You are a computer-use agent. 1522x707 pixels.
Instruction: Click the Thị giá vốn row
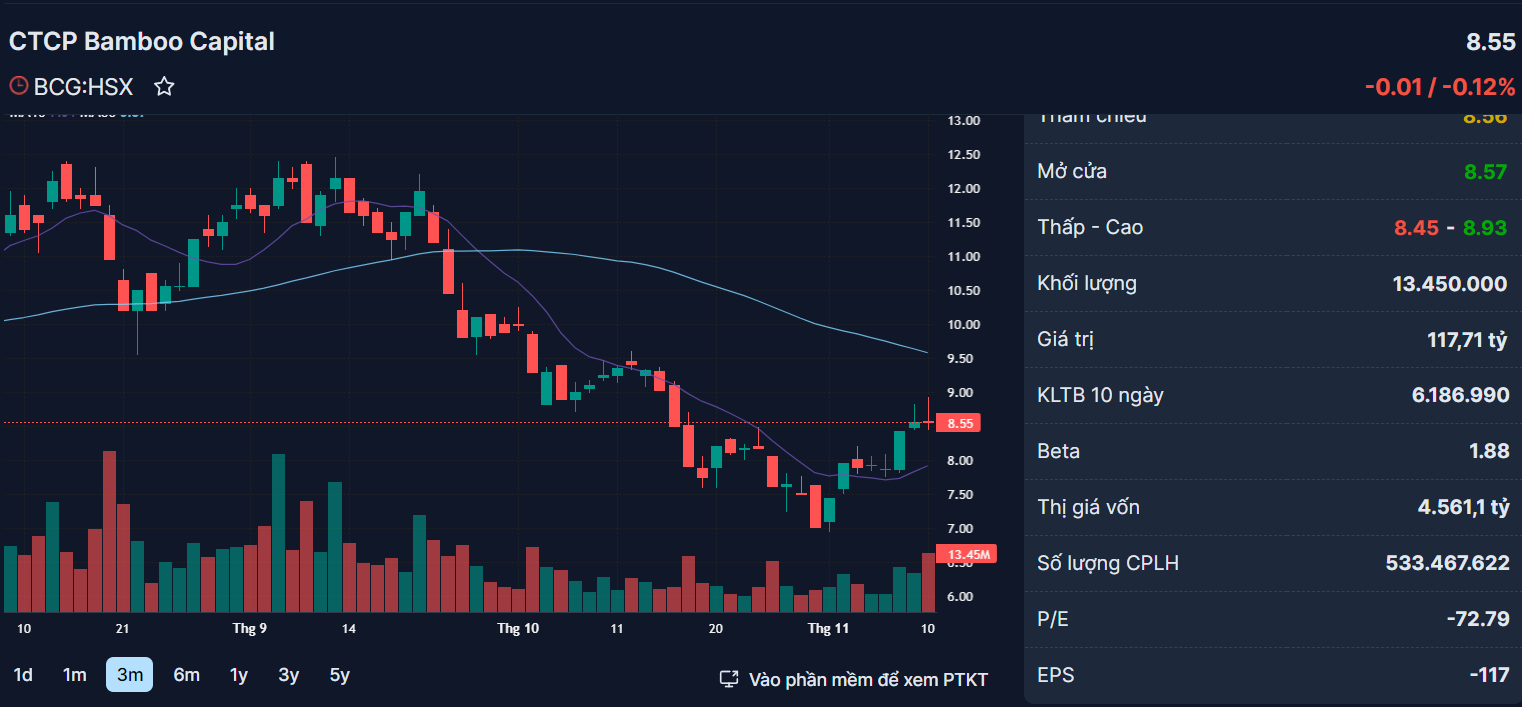[x=1273, y=507]
